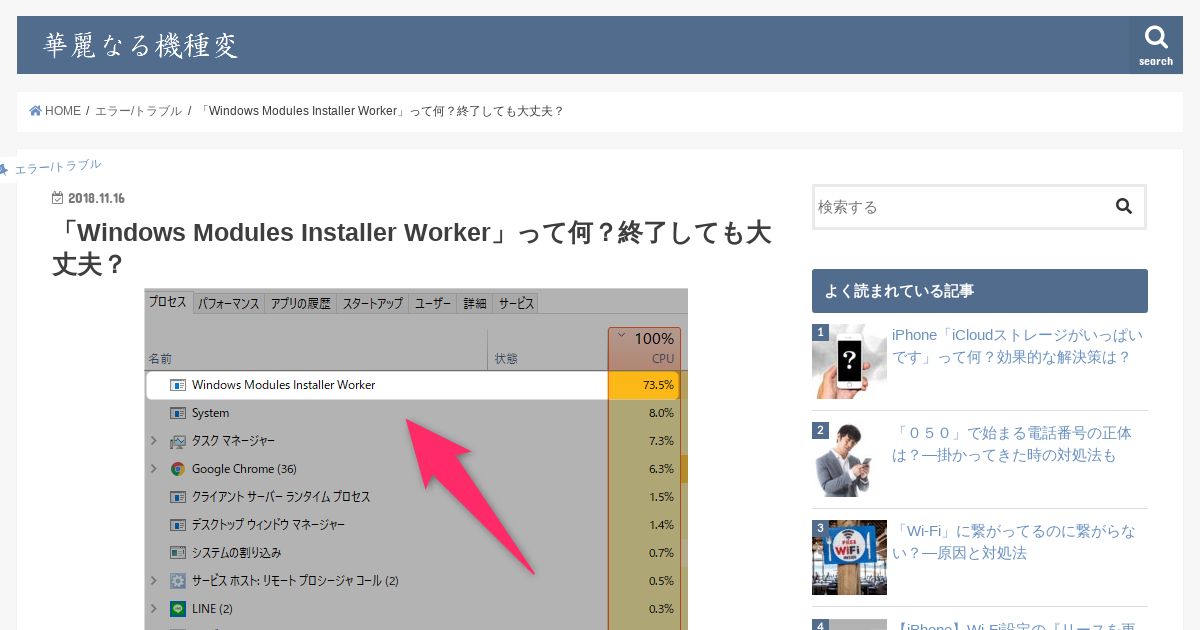Expand the サービス ホスト row
The height and width of the screenshot is (630, 1200).
pyautogui.click(x=153, y=581)
